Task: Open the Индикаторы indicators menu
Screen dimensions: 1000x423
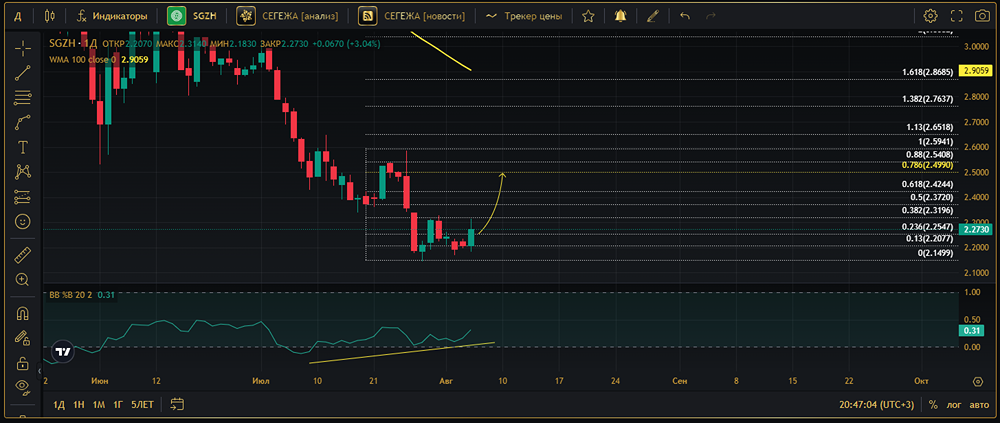Action: pos(111,16)
